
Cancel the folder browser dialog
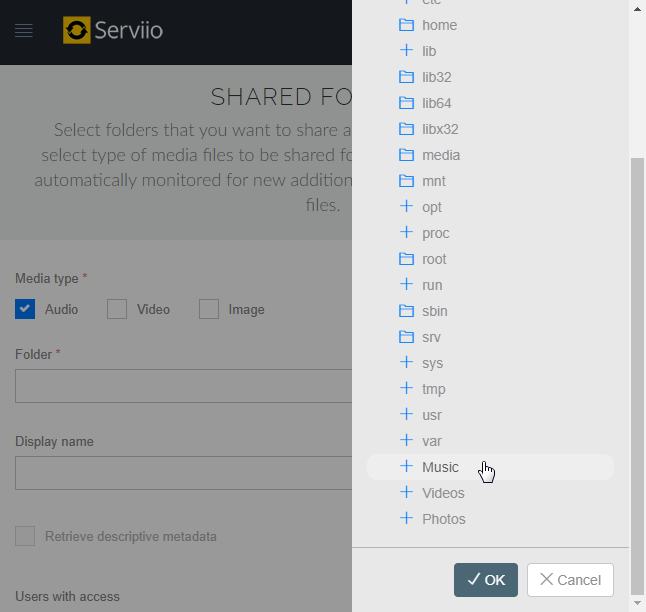(x=570, y=580)
